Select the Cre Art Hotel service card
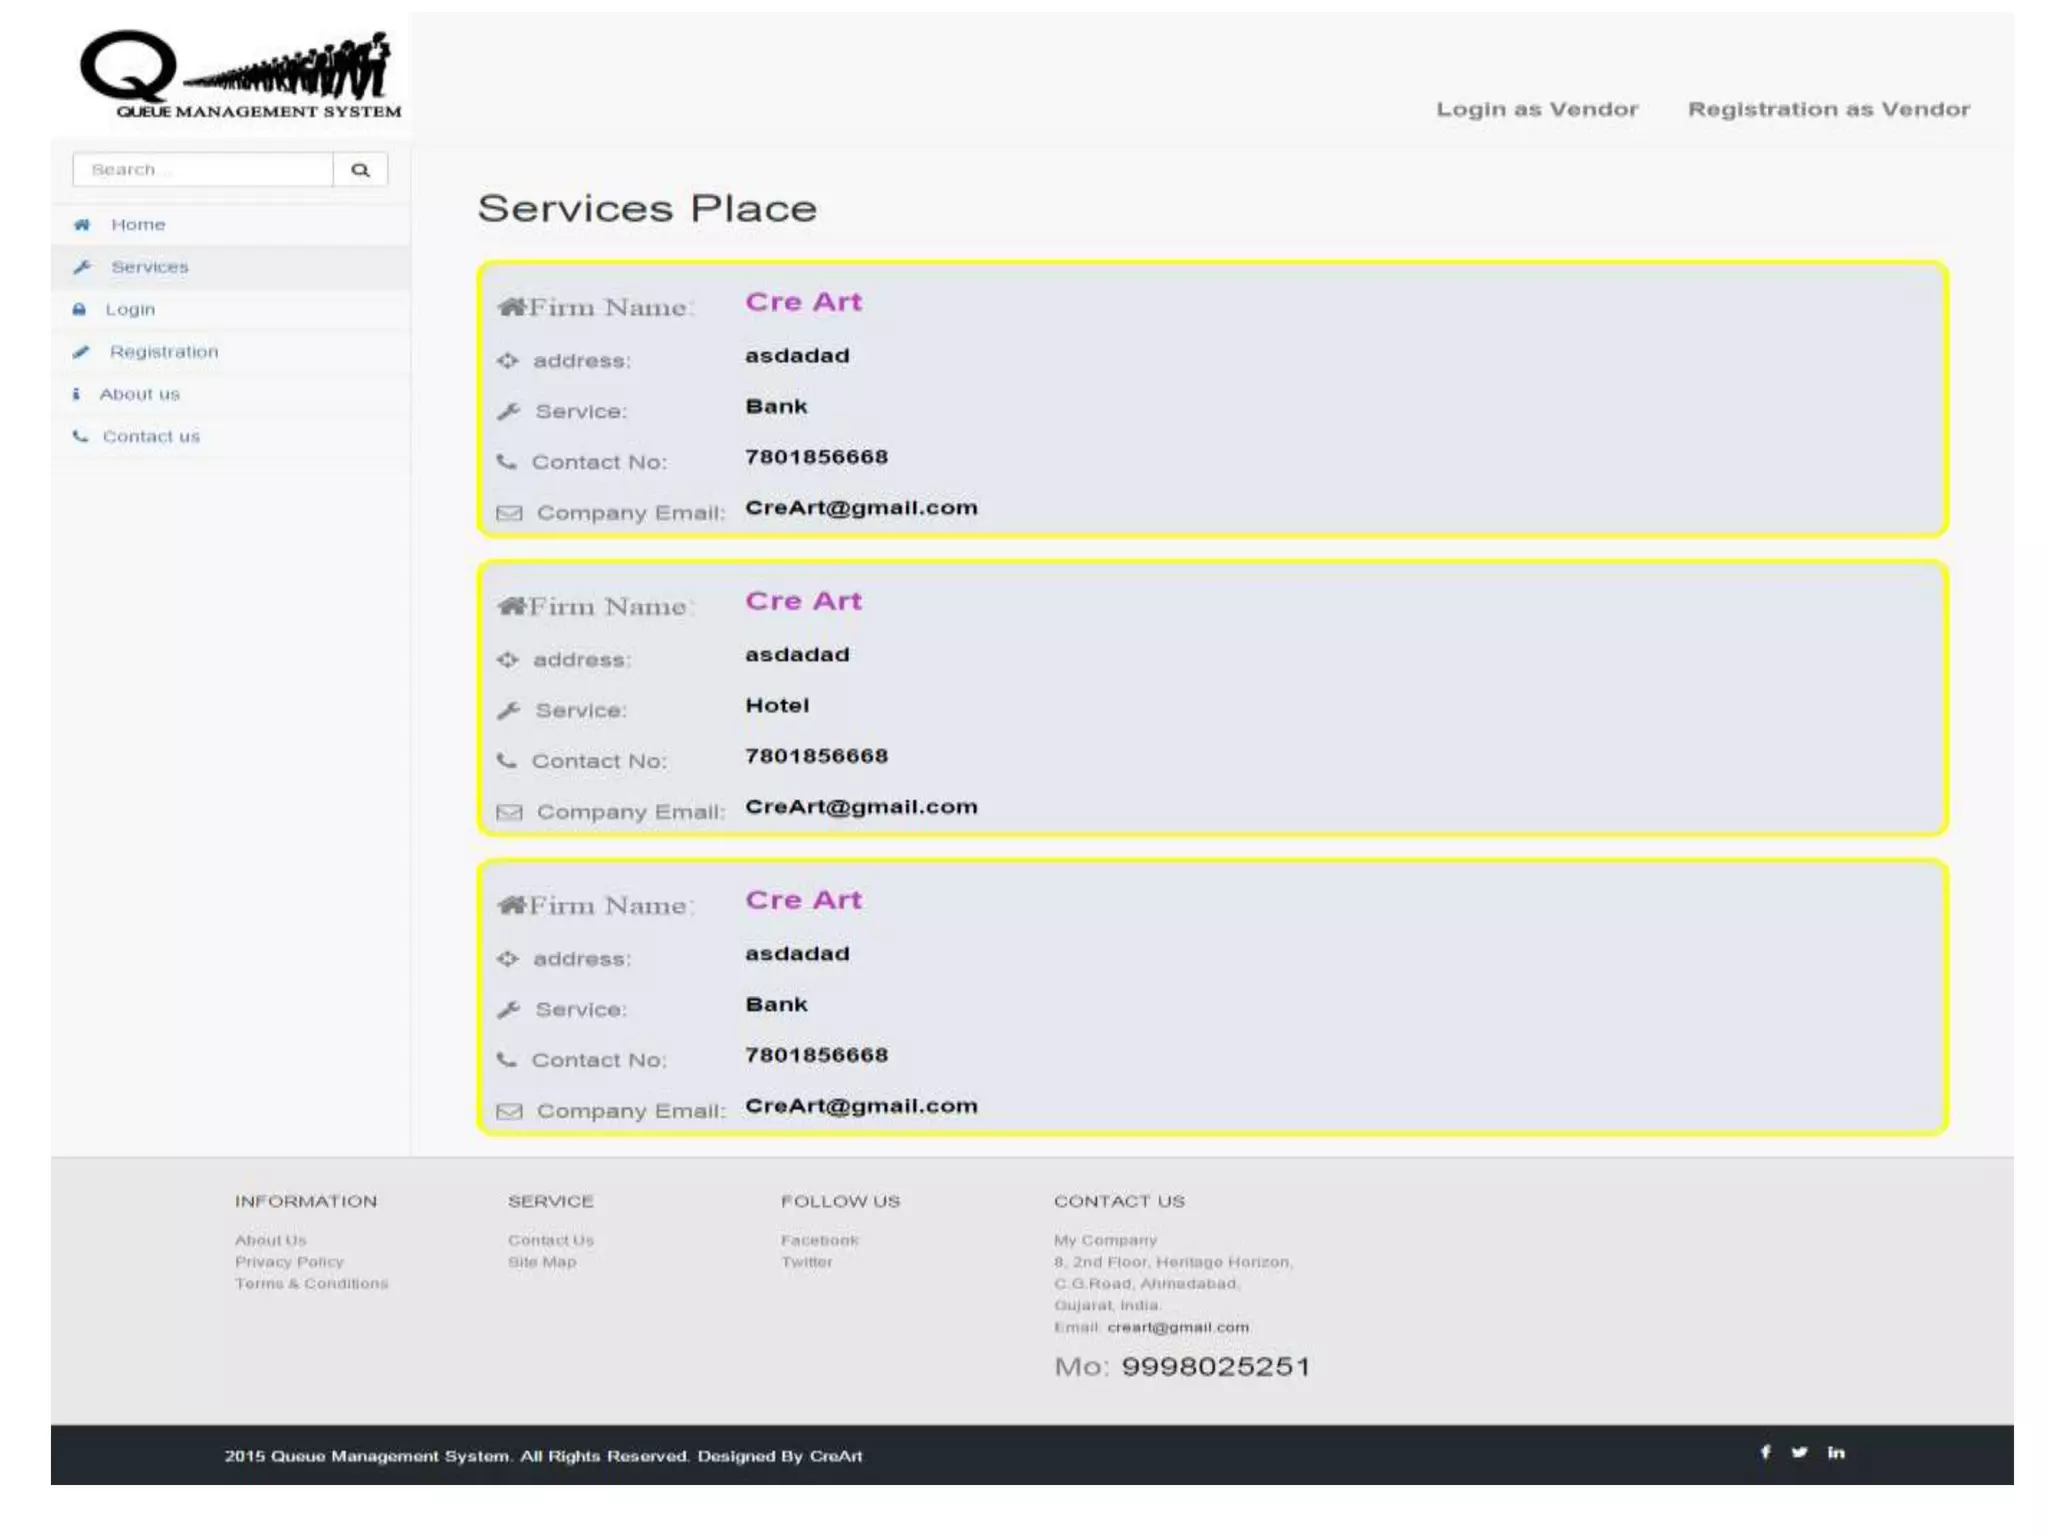 click(x=1212, y=698)
